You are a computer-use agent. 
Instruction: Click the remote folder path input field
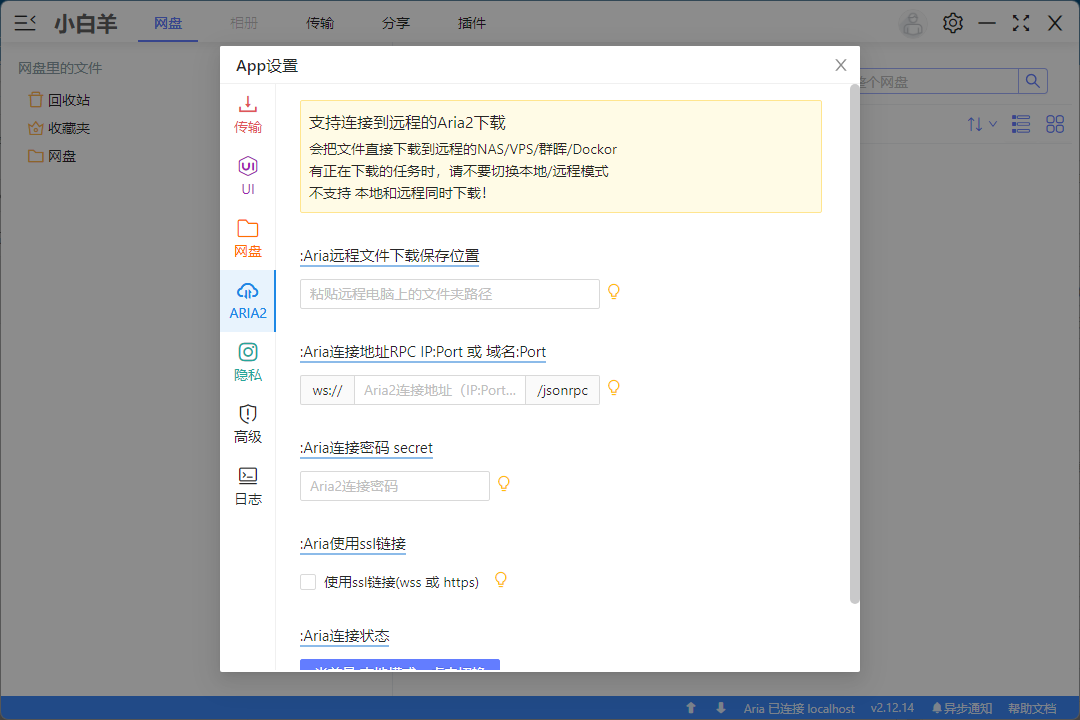point(450,293)
